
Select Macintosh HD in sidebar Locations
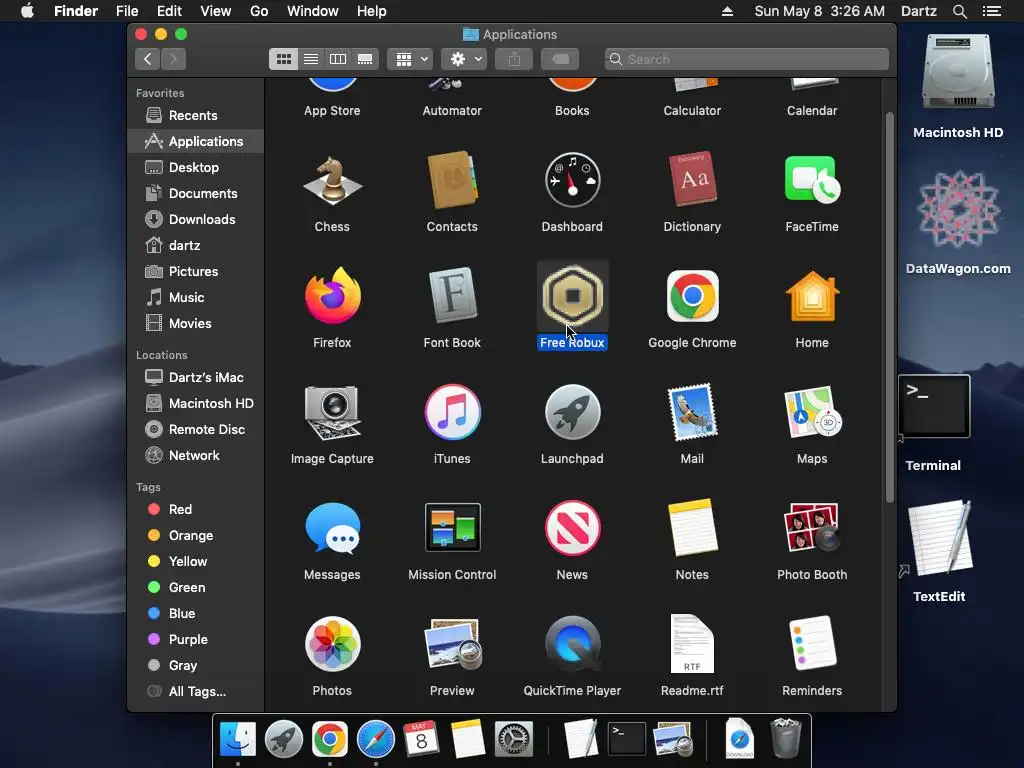pos(195,404)
